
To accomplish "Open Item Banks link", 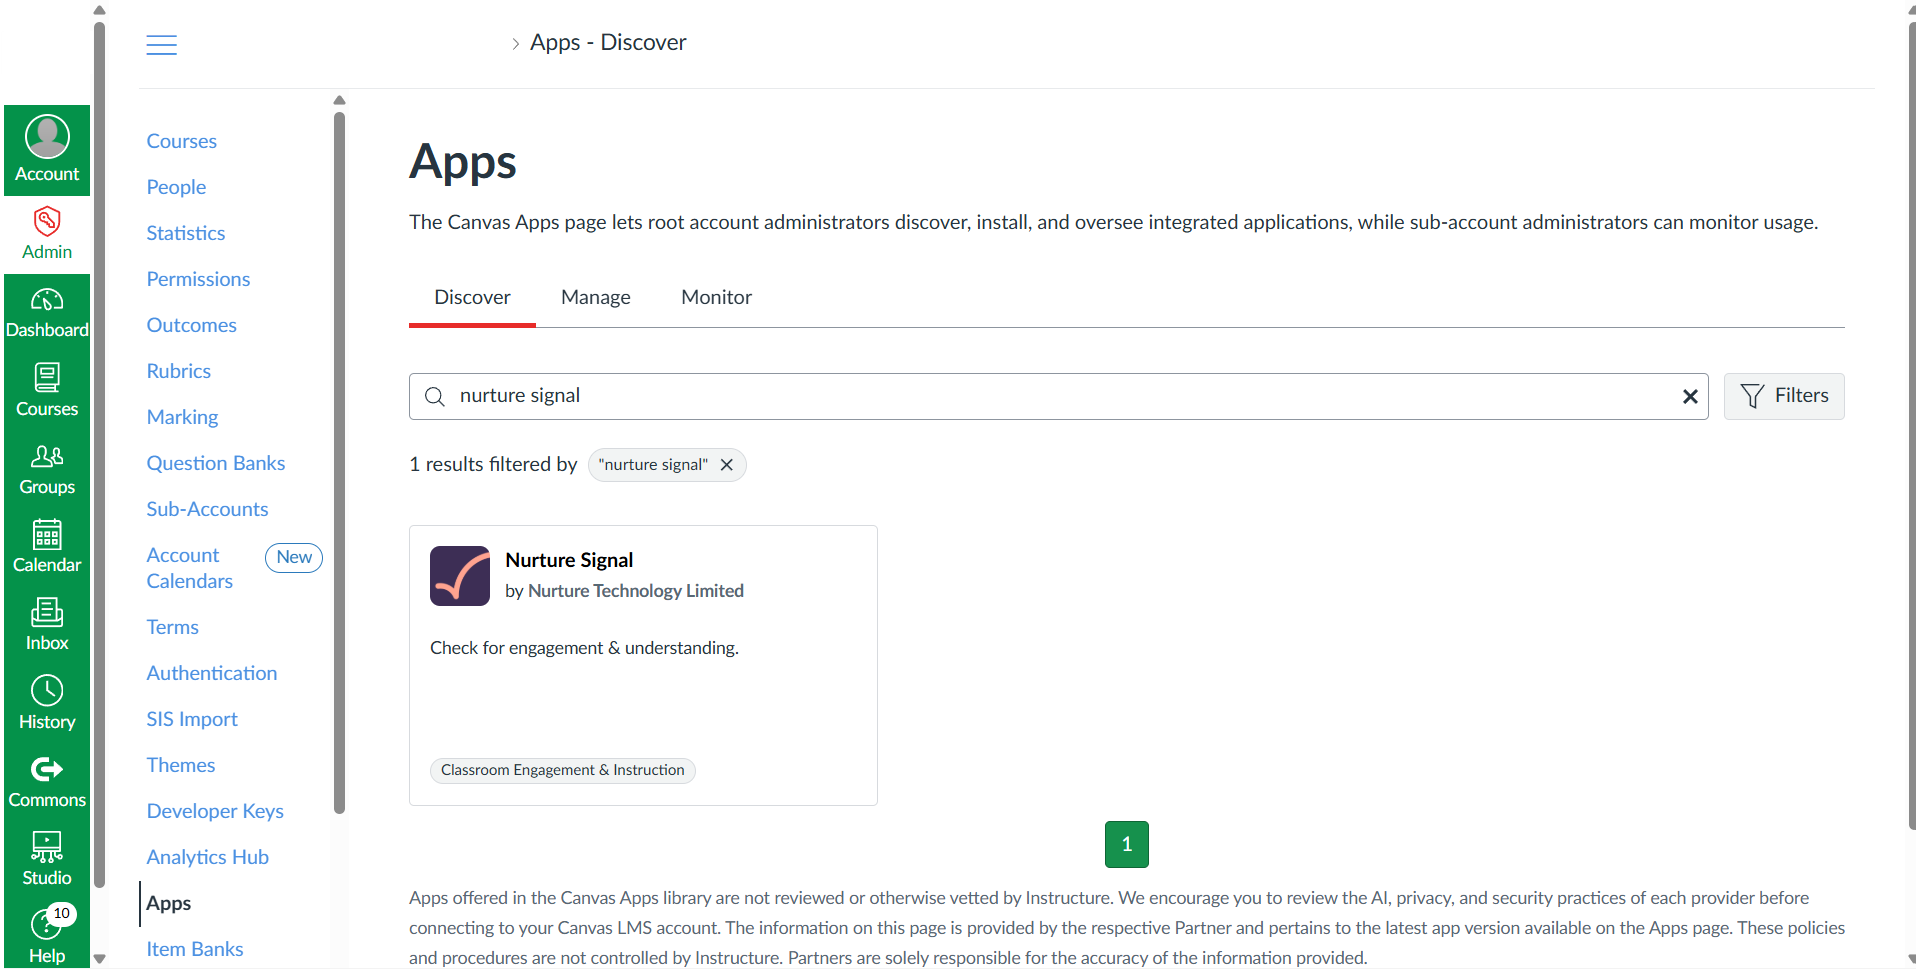I will (195, 949).
